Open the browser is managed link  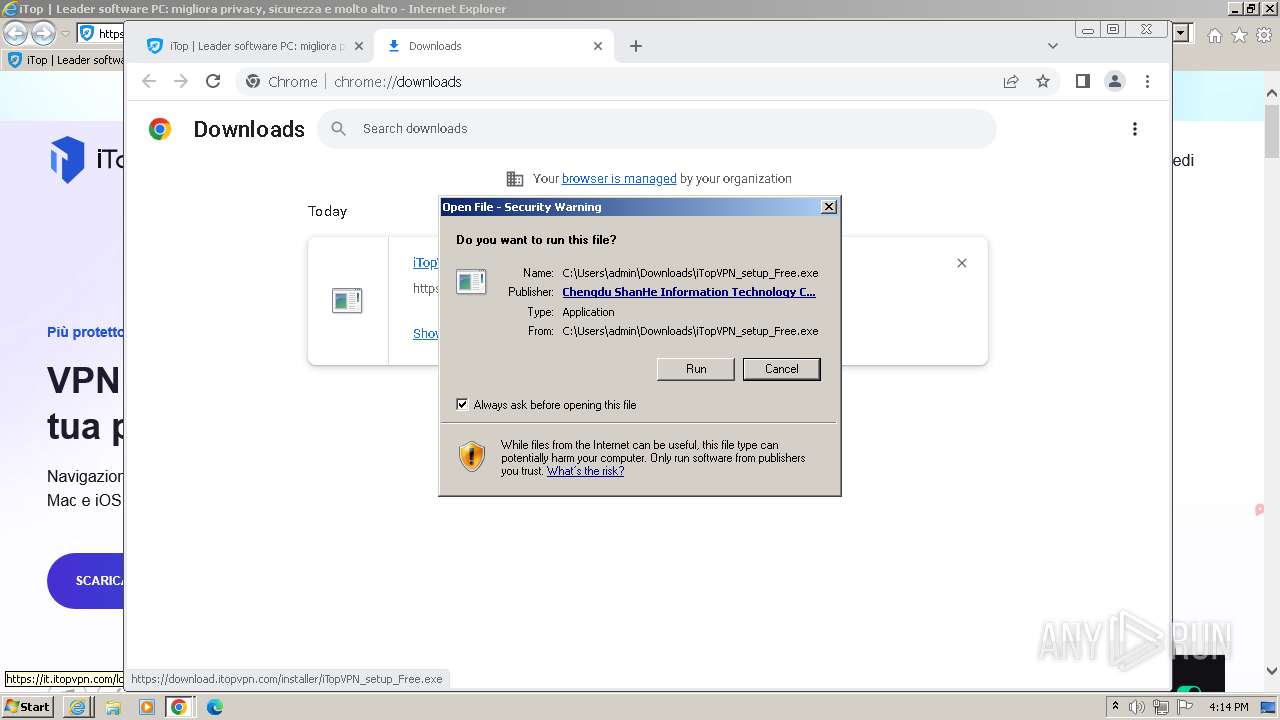619,179
